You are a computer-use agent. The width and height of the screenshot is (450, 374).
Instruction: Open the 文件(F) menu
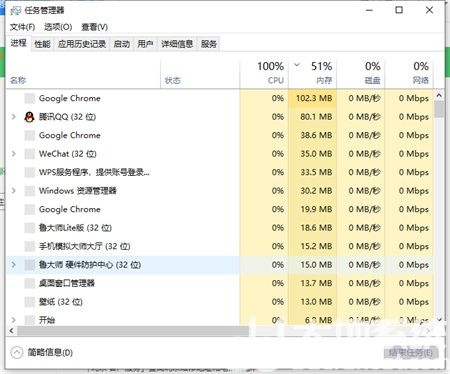pos(22,27)
